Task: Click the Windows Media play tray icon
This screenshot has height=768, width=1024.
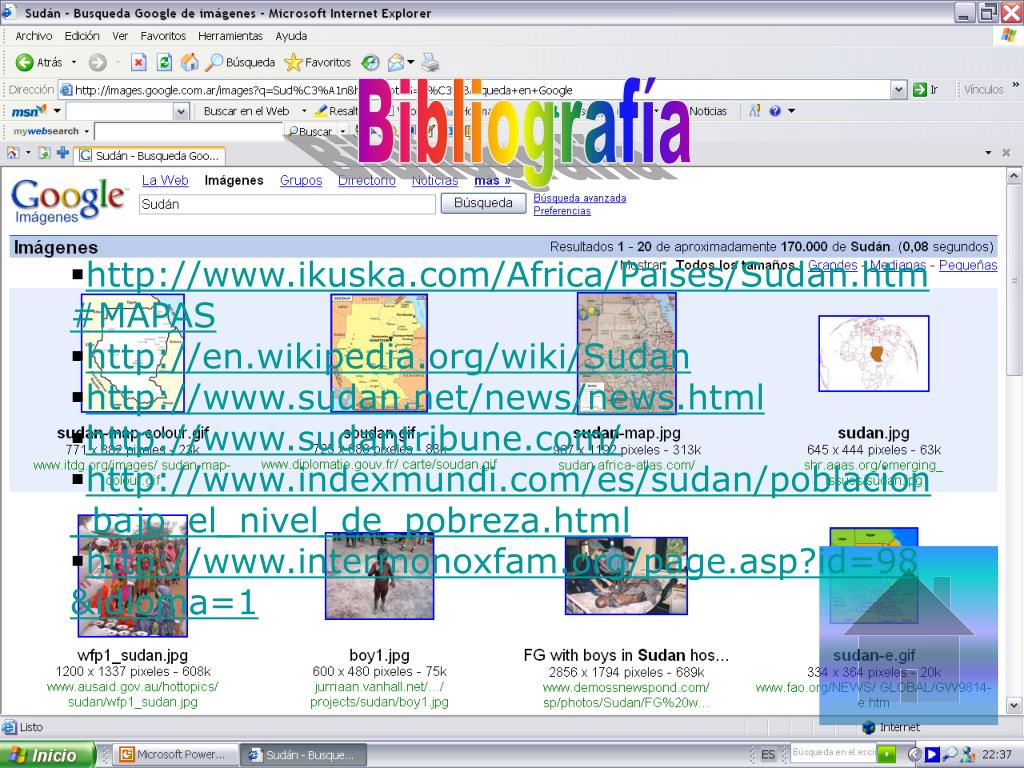Action: [932, 754]
